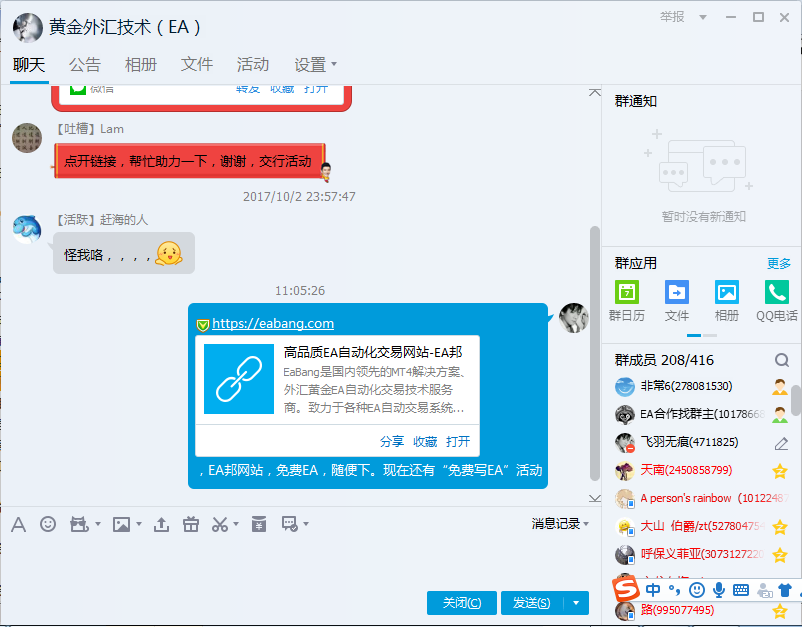Click the upload file icon
This screenshot has width=802, height=627.
point(161,524)
